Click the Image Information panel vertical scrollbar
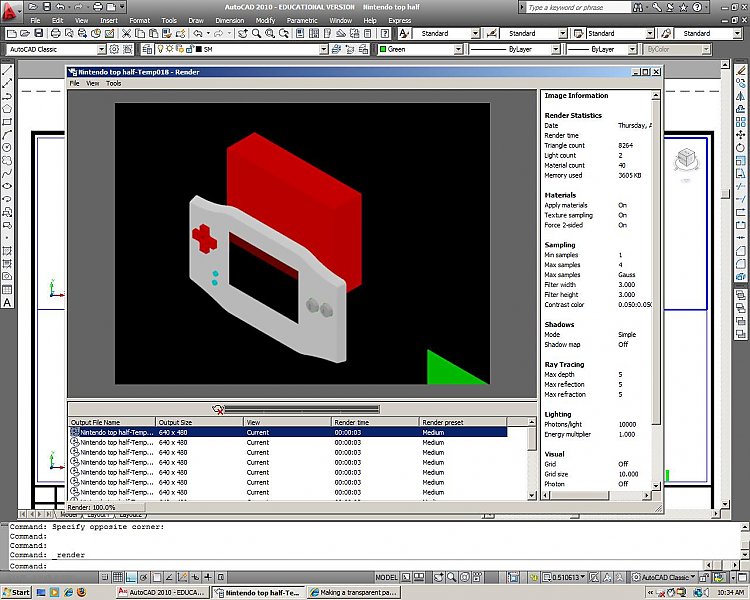Image resolution: width=750 pixels, height=600 pixels. point(656,289)
